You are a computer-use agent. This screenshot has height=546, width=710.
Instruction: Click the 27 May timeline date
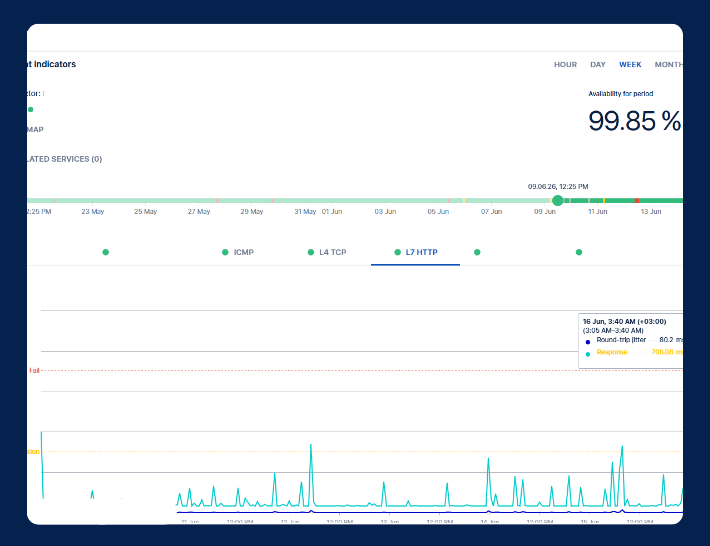(199, 211)
